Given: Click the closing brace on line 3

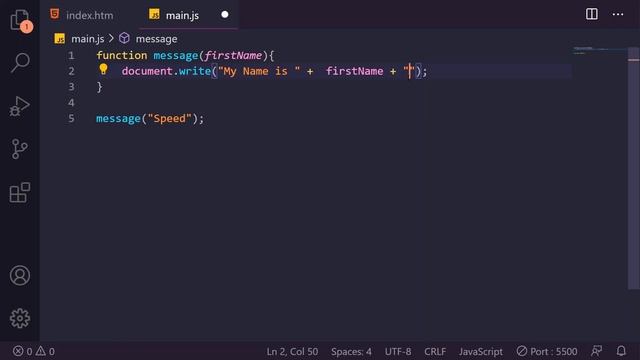Looking at the screenshot, I should click(x=99, y=87).
